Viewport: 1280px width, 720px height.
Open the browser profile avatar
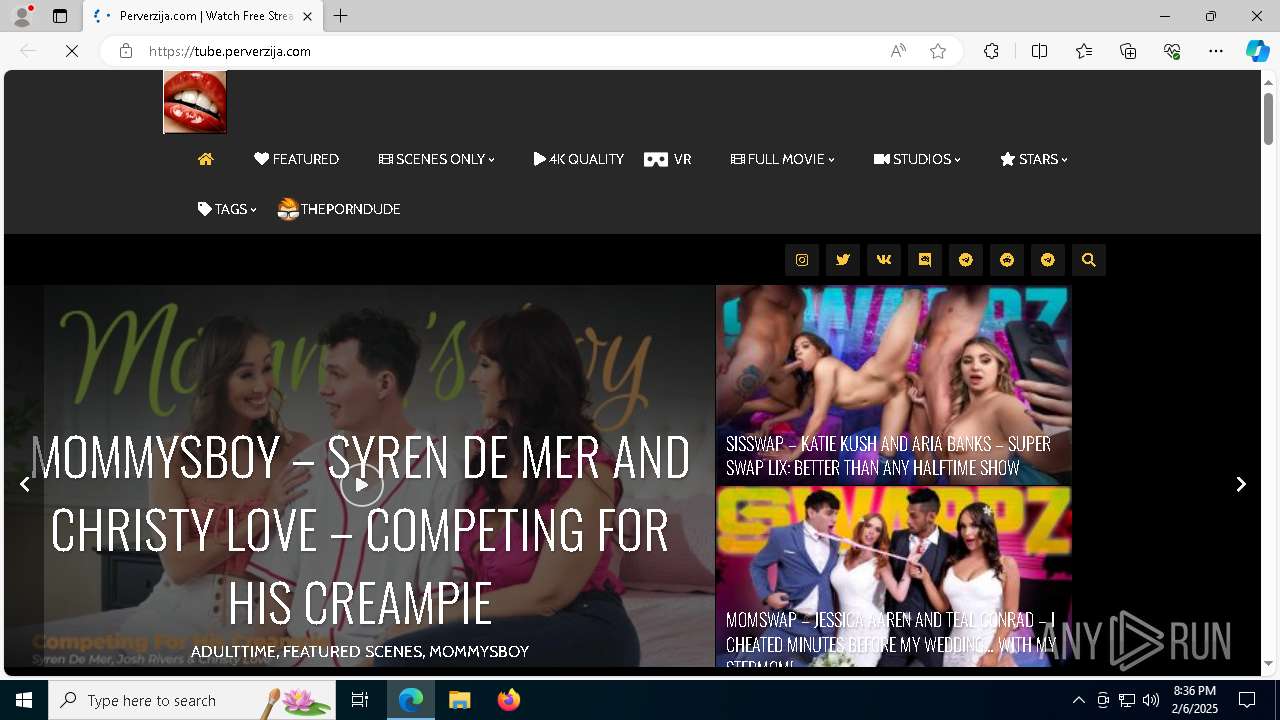coord(21,16)
